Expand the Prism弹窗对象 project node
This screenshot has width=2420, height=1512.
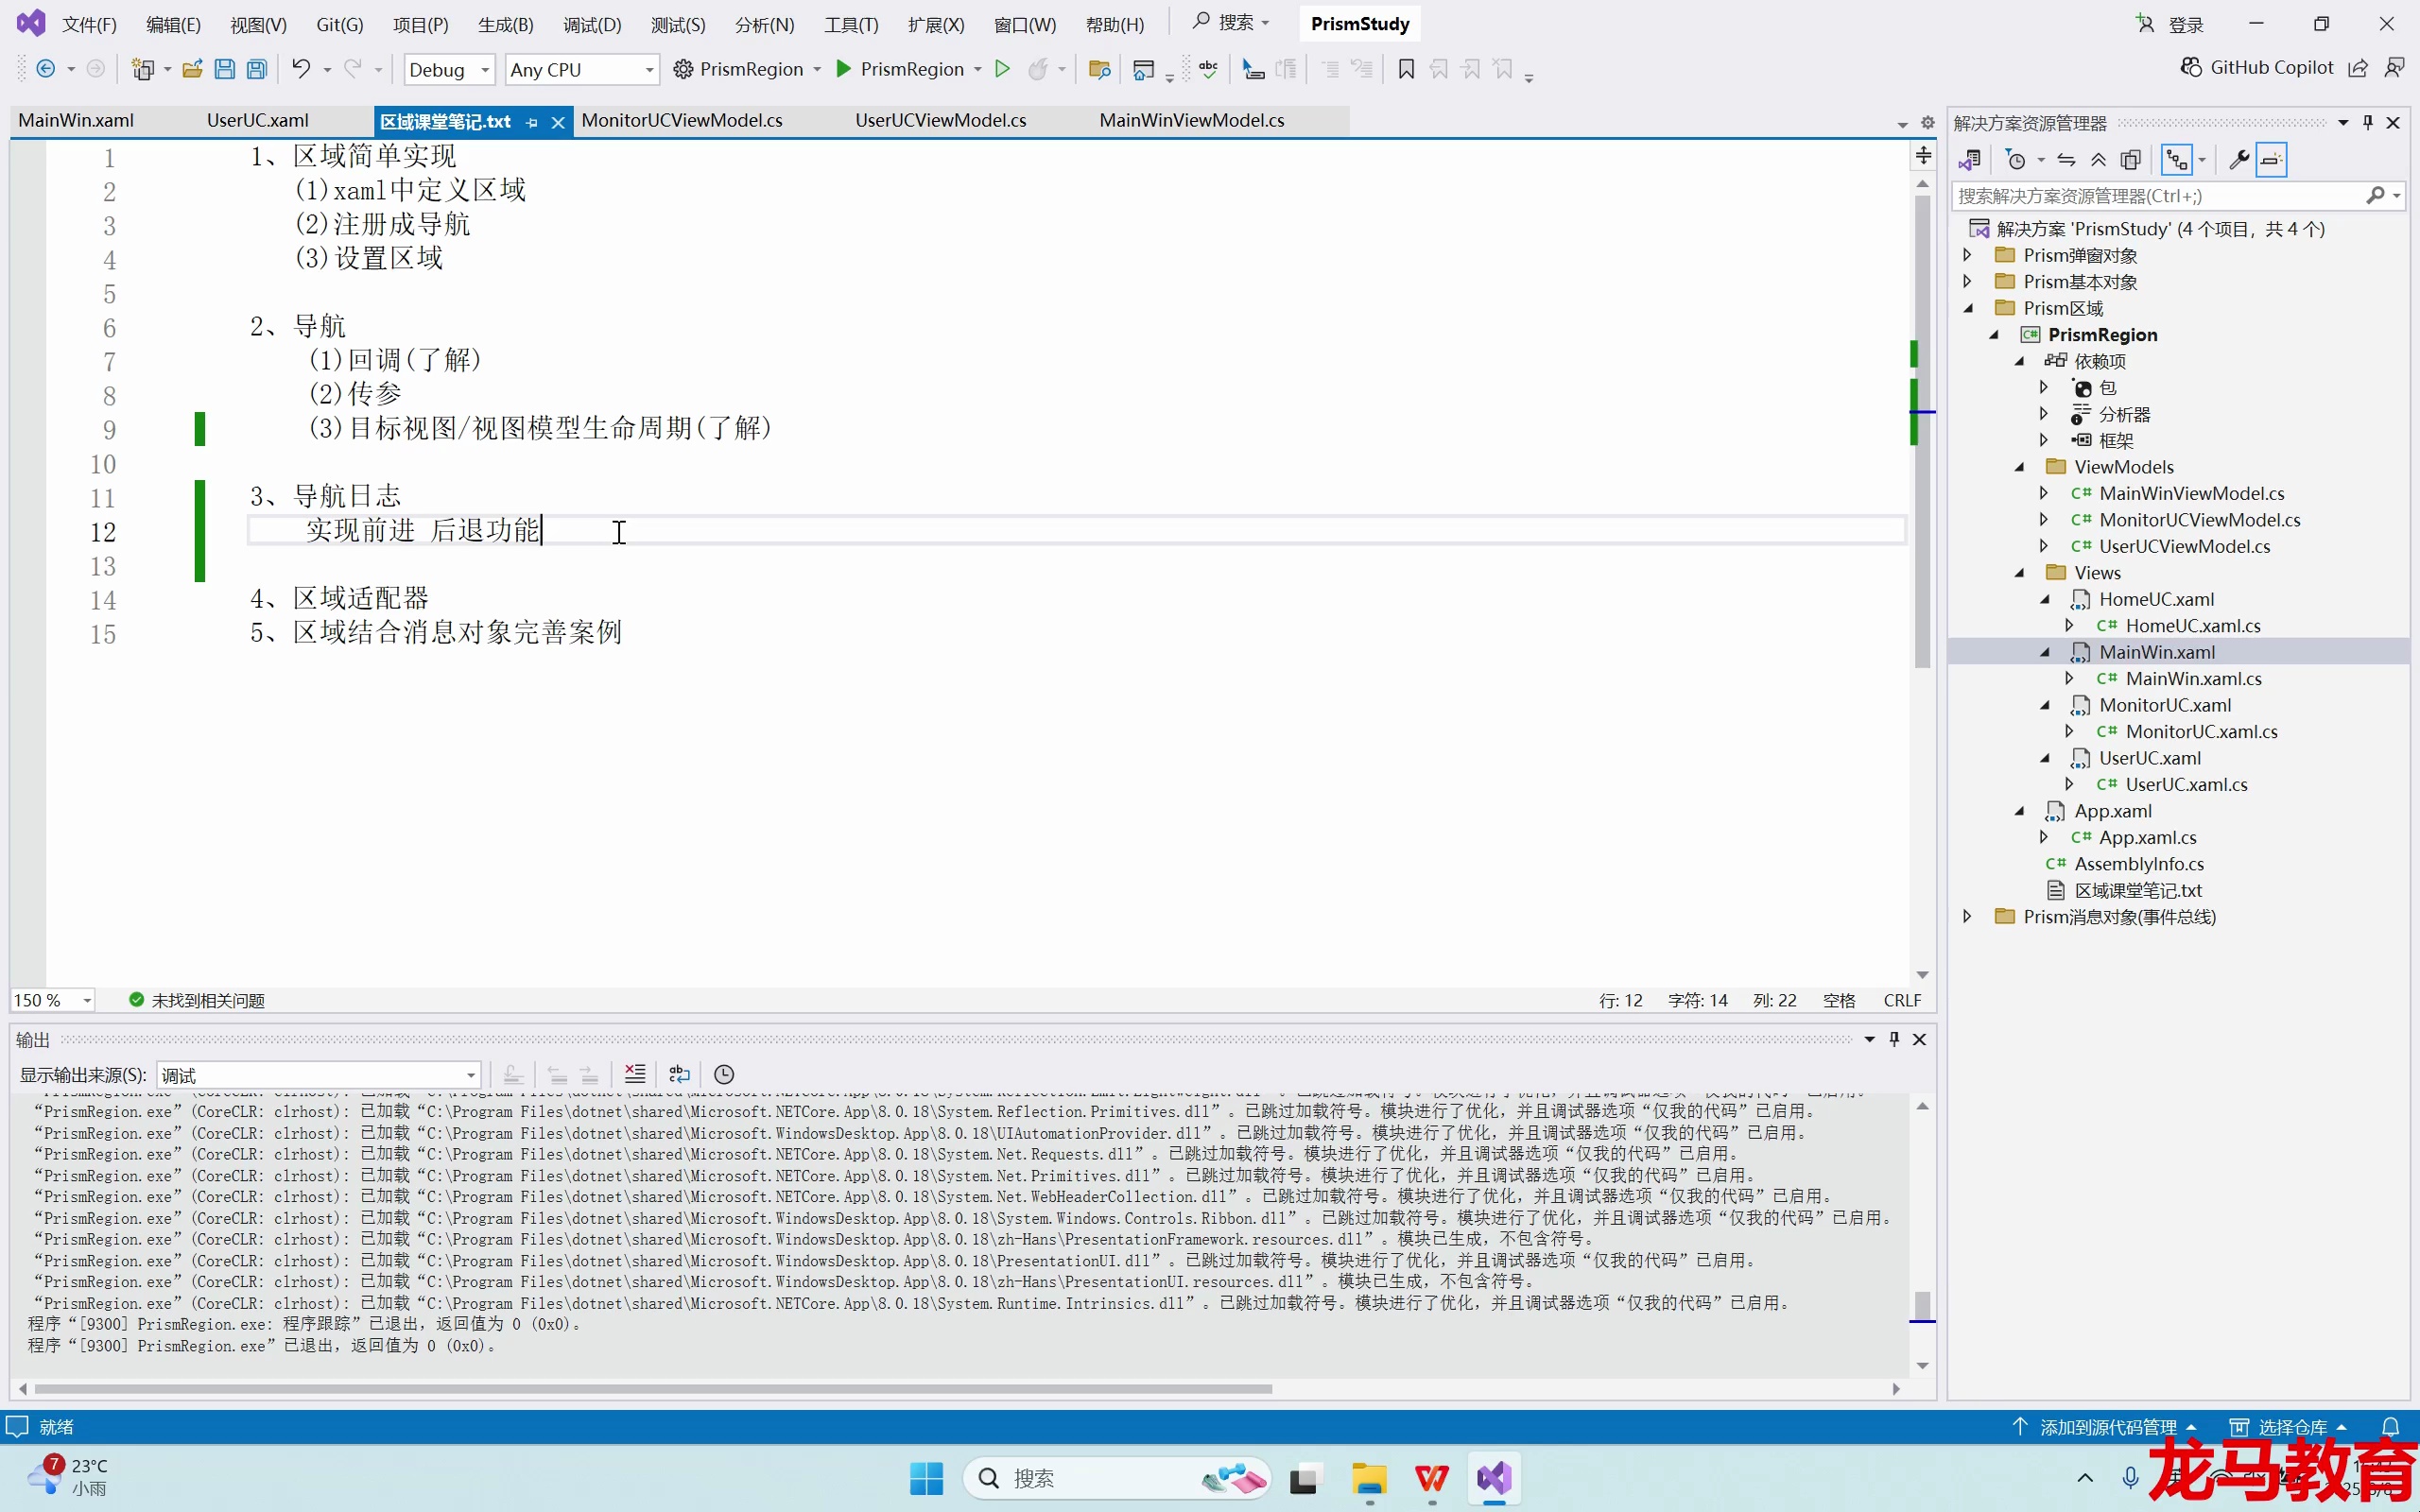(x=1966, y=255)
